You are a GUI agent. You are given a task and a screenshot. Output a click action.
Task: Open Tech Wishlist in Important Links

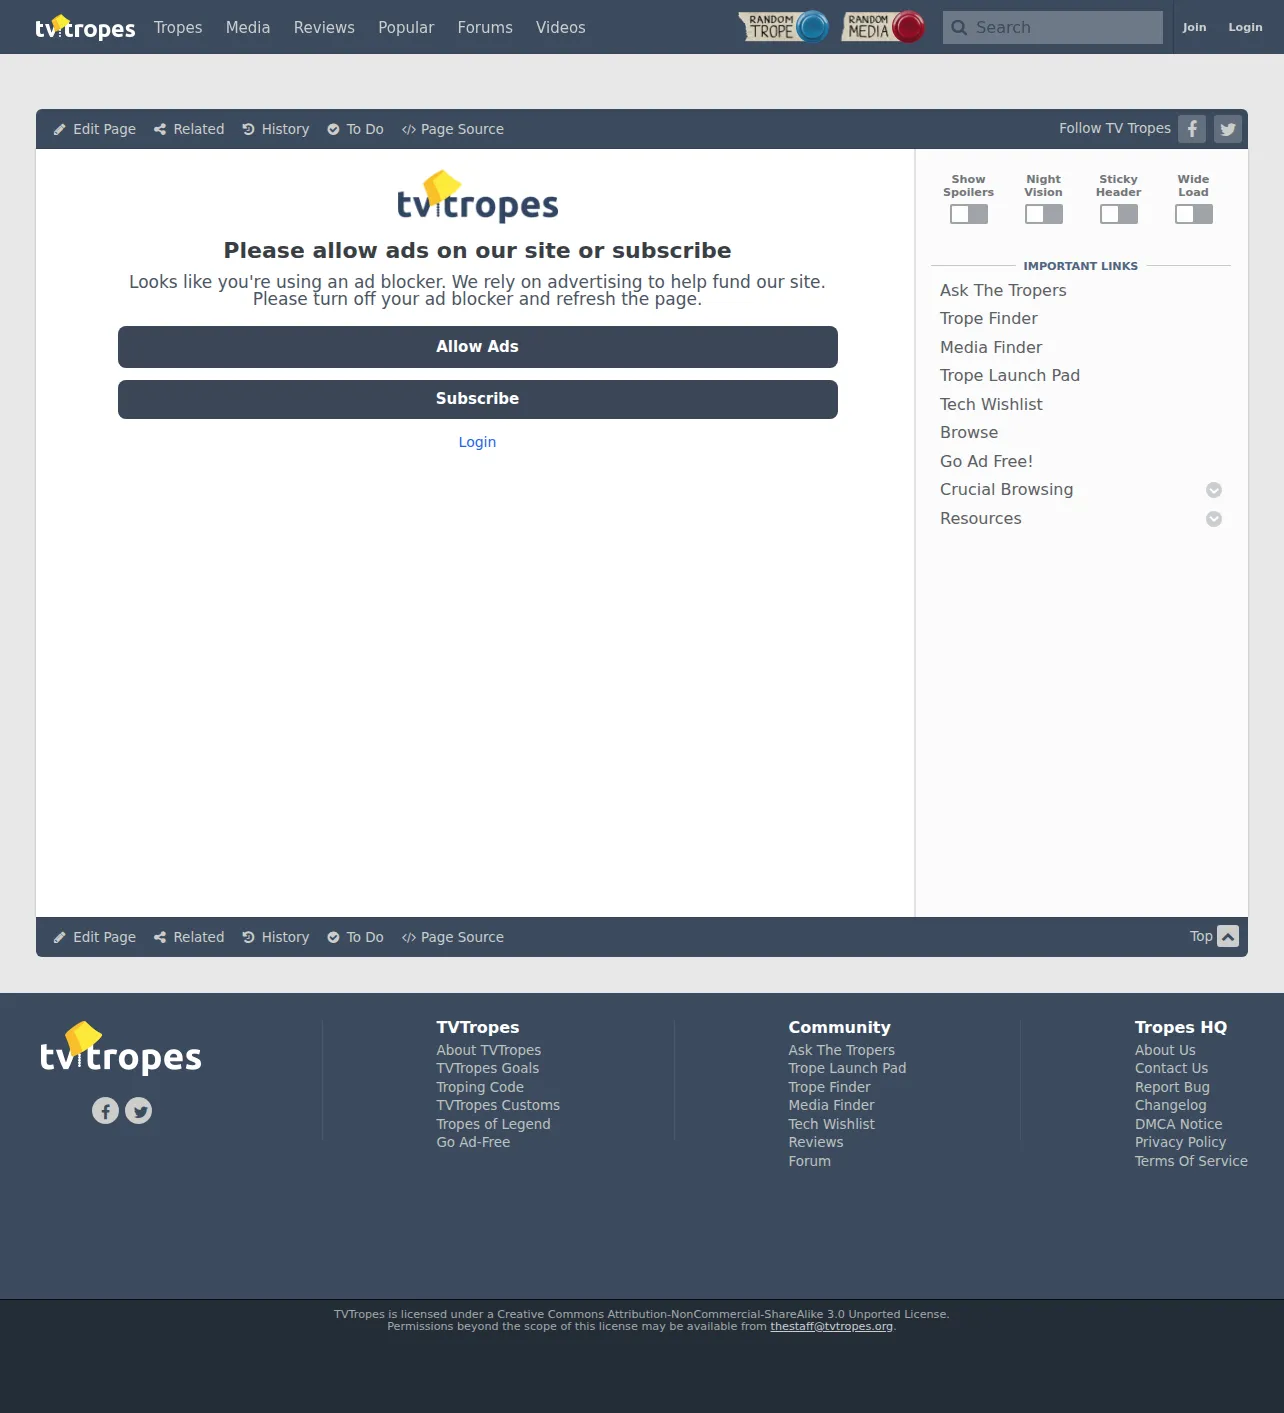[991, 405]
